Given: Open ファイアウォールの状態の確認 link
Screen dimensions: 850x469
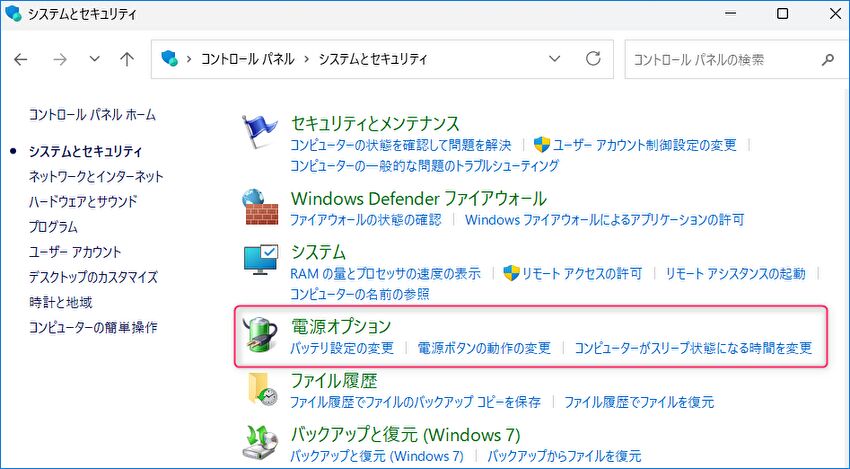Looking at the screenshot, I should (x=366, y=220).
